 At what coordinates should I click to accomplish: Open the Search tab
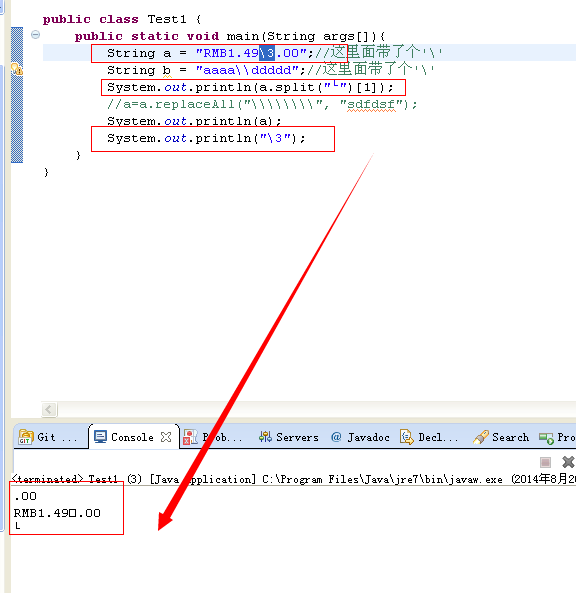(501, 437)
